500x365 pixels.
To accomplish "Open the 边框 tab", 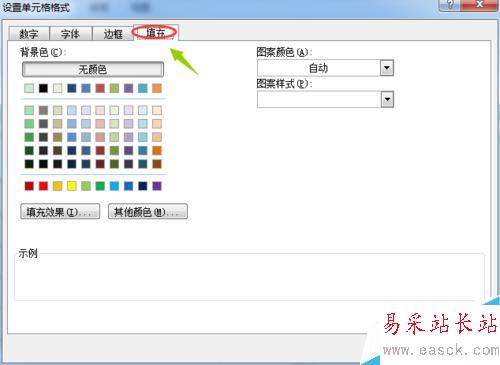I will (113, 34).
